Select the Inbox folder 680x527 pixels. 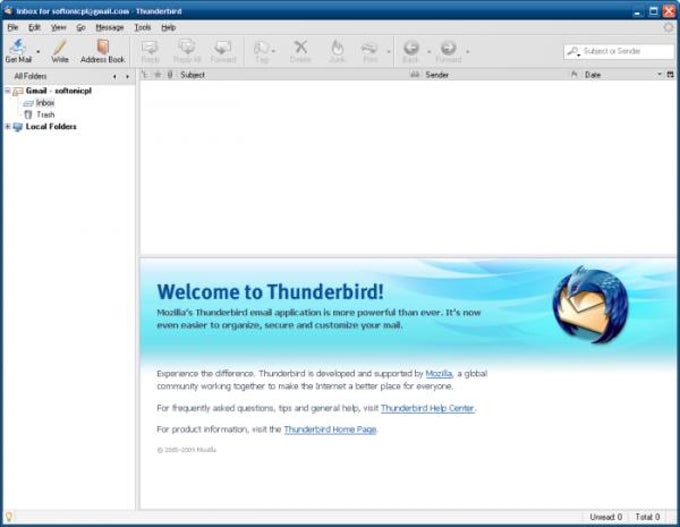pos(45,103)
